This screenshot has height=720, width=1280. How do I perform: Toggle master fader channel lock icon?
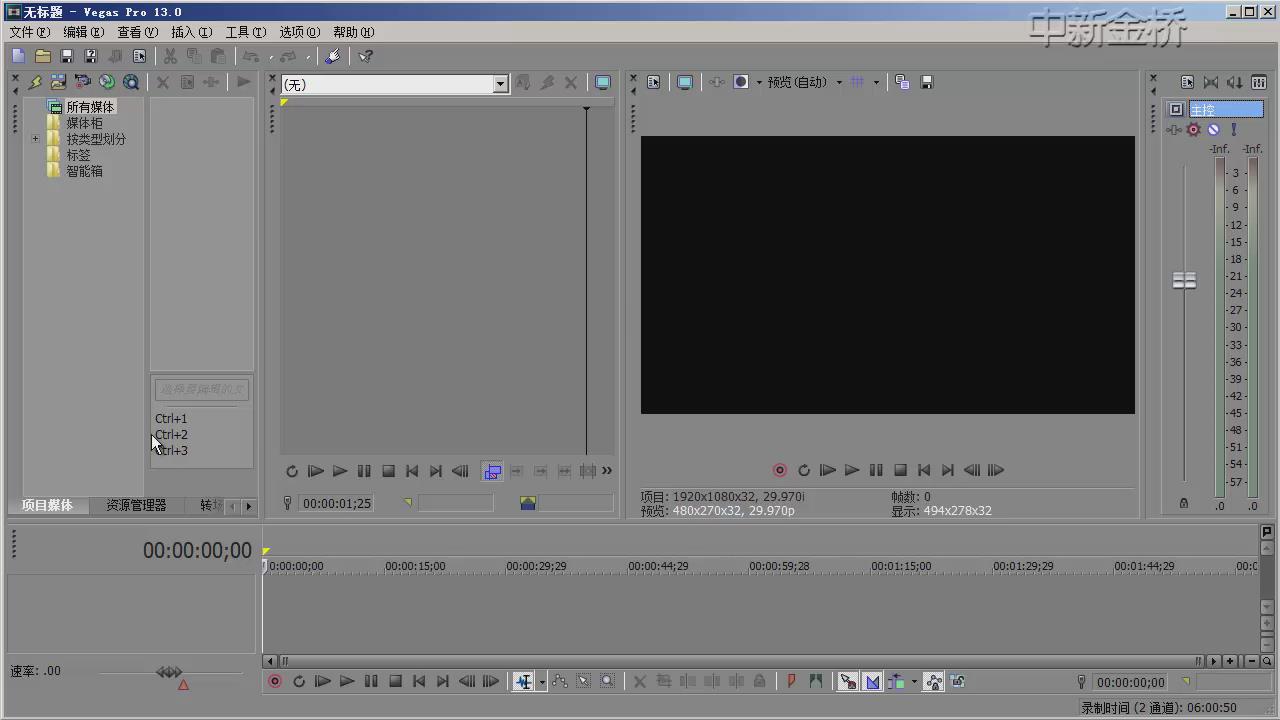point(1184,503)
